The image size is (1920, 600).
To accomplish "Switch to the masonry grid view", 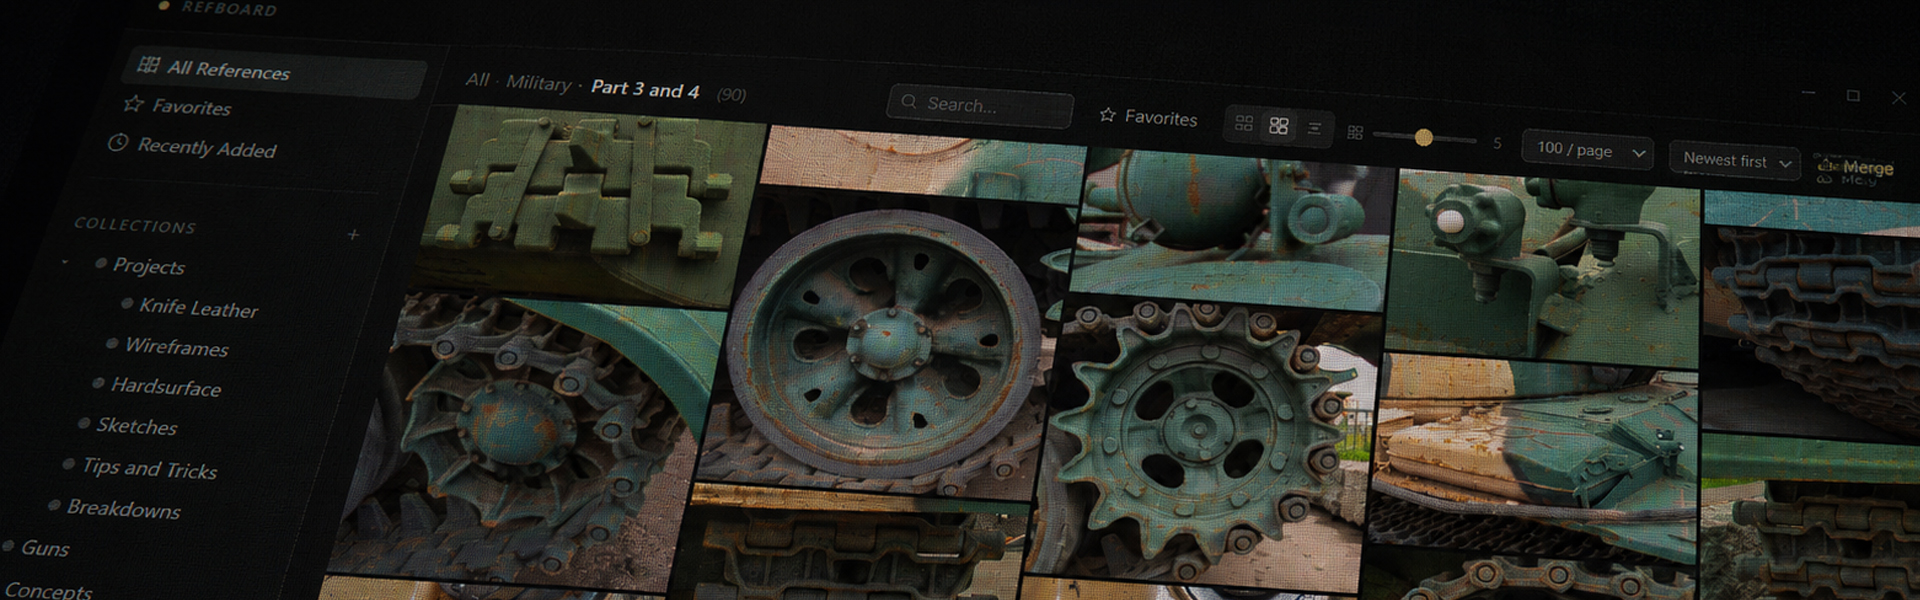I will pyautogui.click(x=1279, y=126).
